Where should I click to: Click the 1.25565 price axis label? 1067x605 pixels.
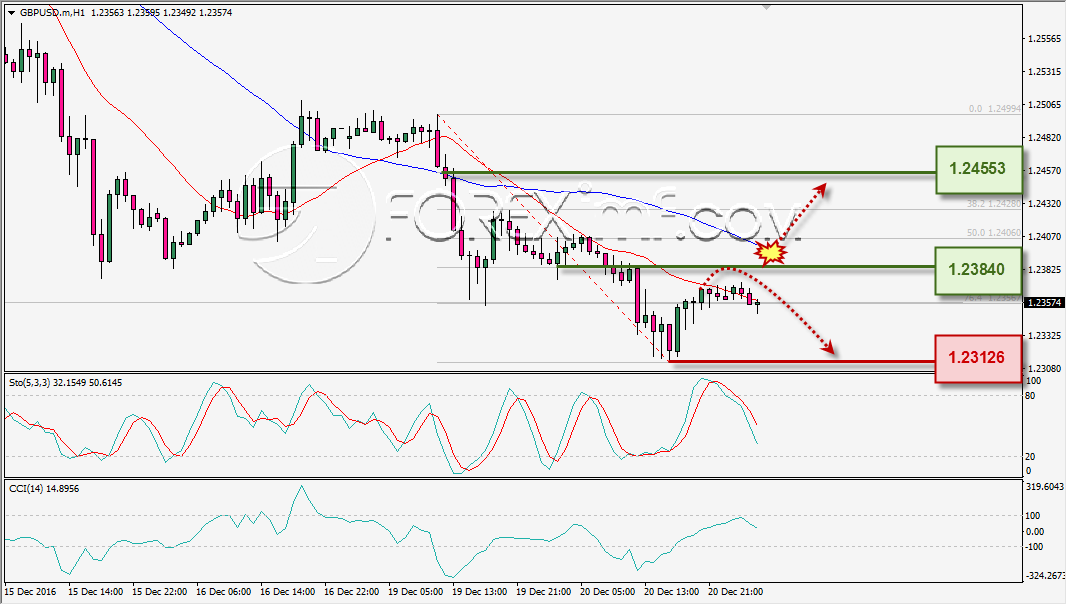pos(1046,39)
